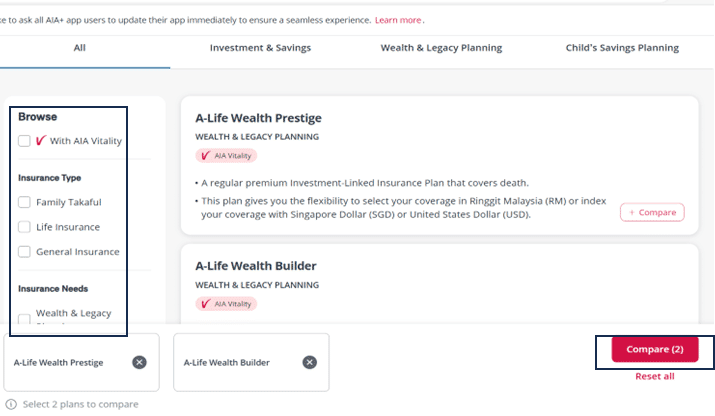Click the info icon beside Select 2 plans

click(x=11, y=404)
